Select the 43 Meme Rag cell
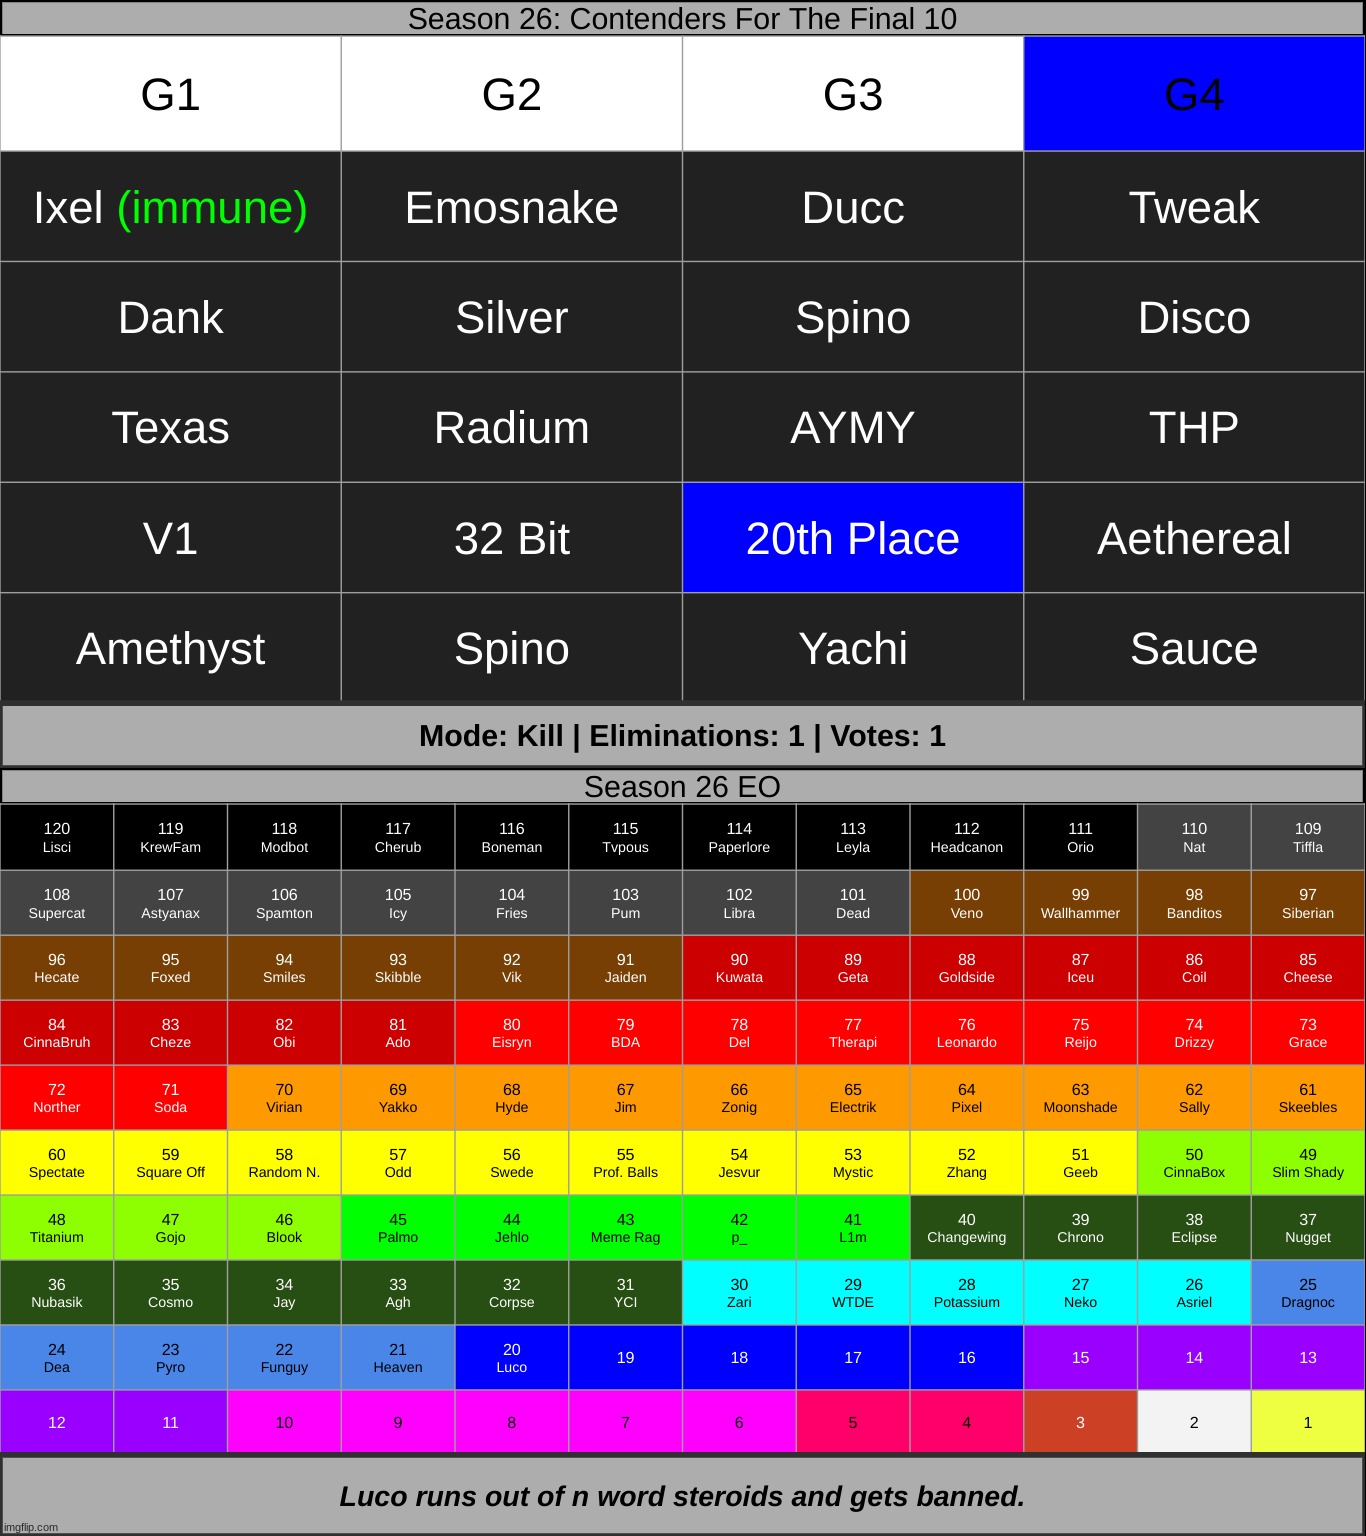The height and width of the screenshot is (1536, 1366). click(x=625, y=1228)
